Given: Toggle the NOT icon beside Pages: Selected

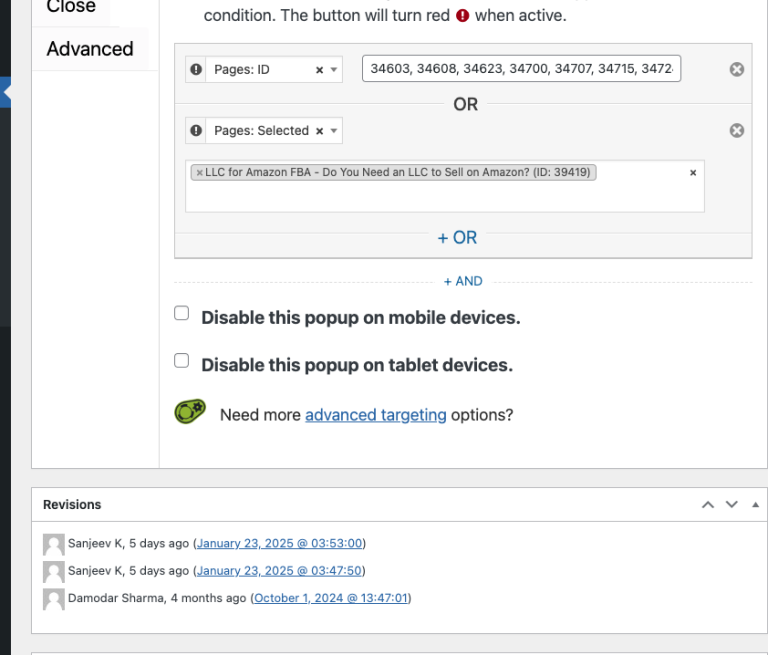Looking at the screenshot, I should tap(197, 131).
